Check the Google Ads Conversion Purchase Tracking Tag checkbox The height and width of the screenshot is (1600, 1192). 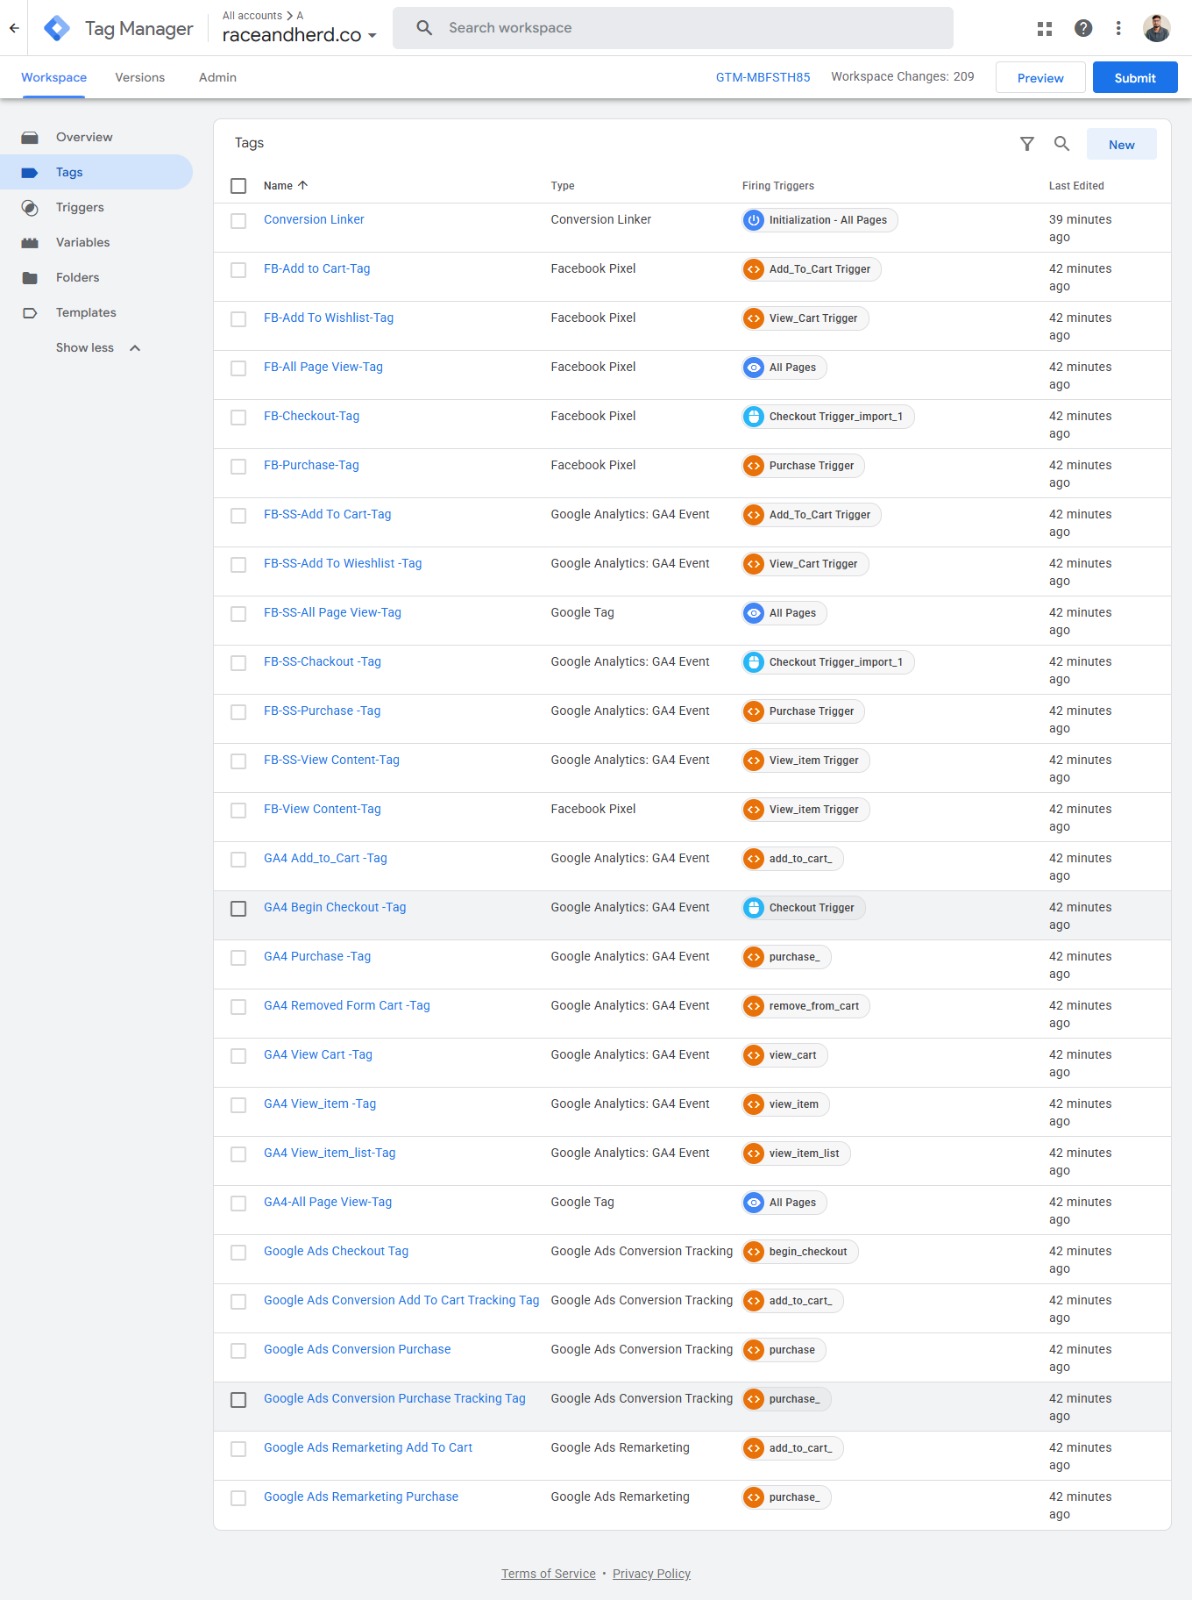click(238, 1400)
